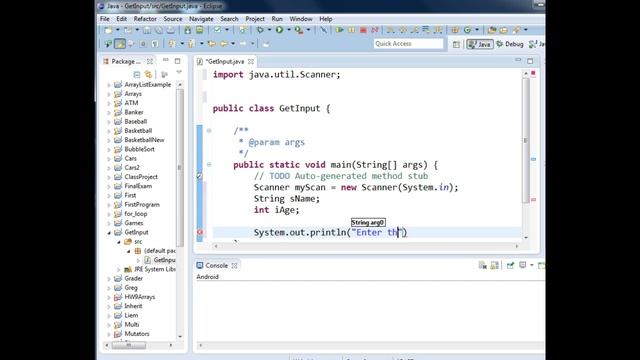Image resolution: width=640 pixels, height=360 pixels.
Task: Click the Print toolbar icon
Action: (171, 30)
